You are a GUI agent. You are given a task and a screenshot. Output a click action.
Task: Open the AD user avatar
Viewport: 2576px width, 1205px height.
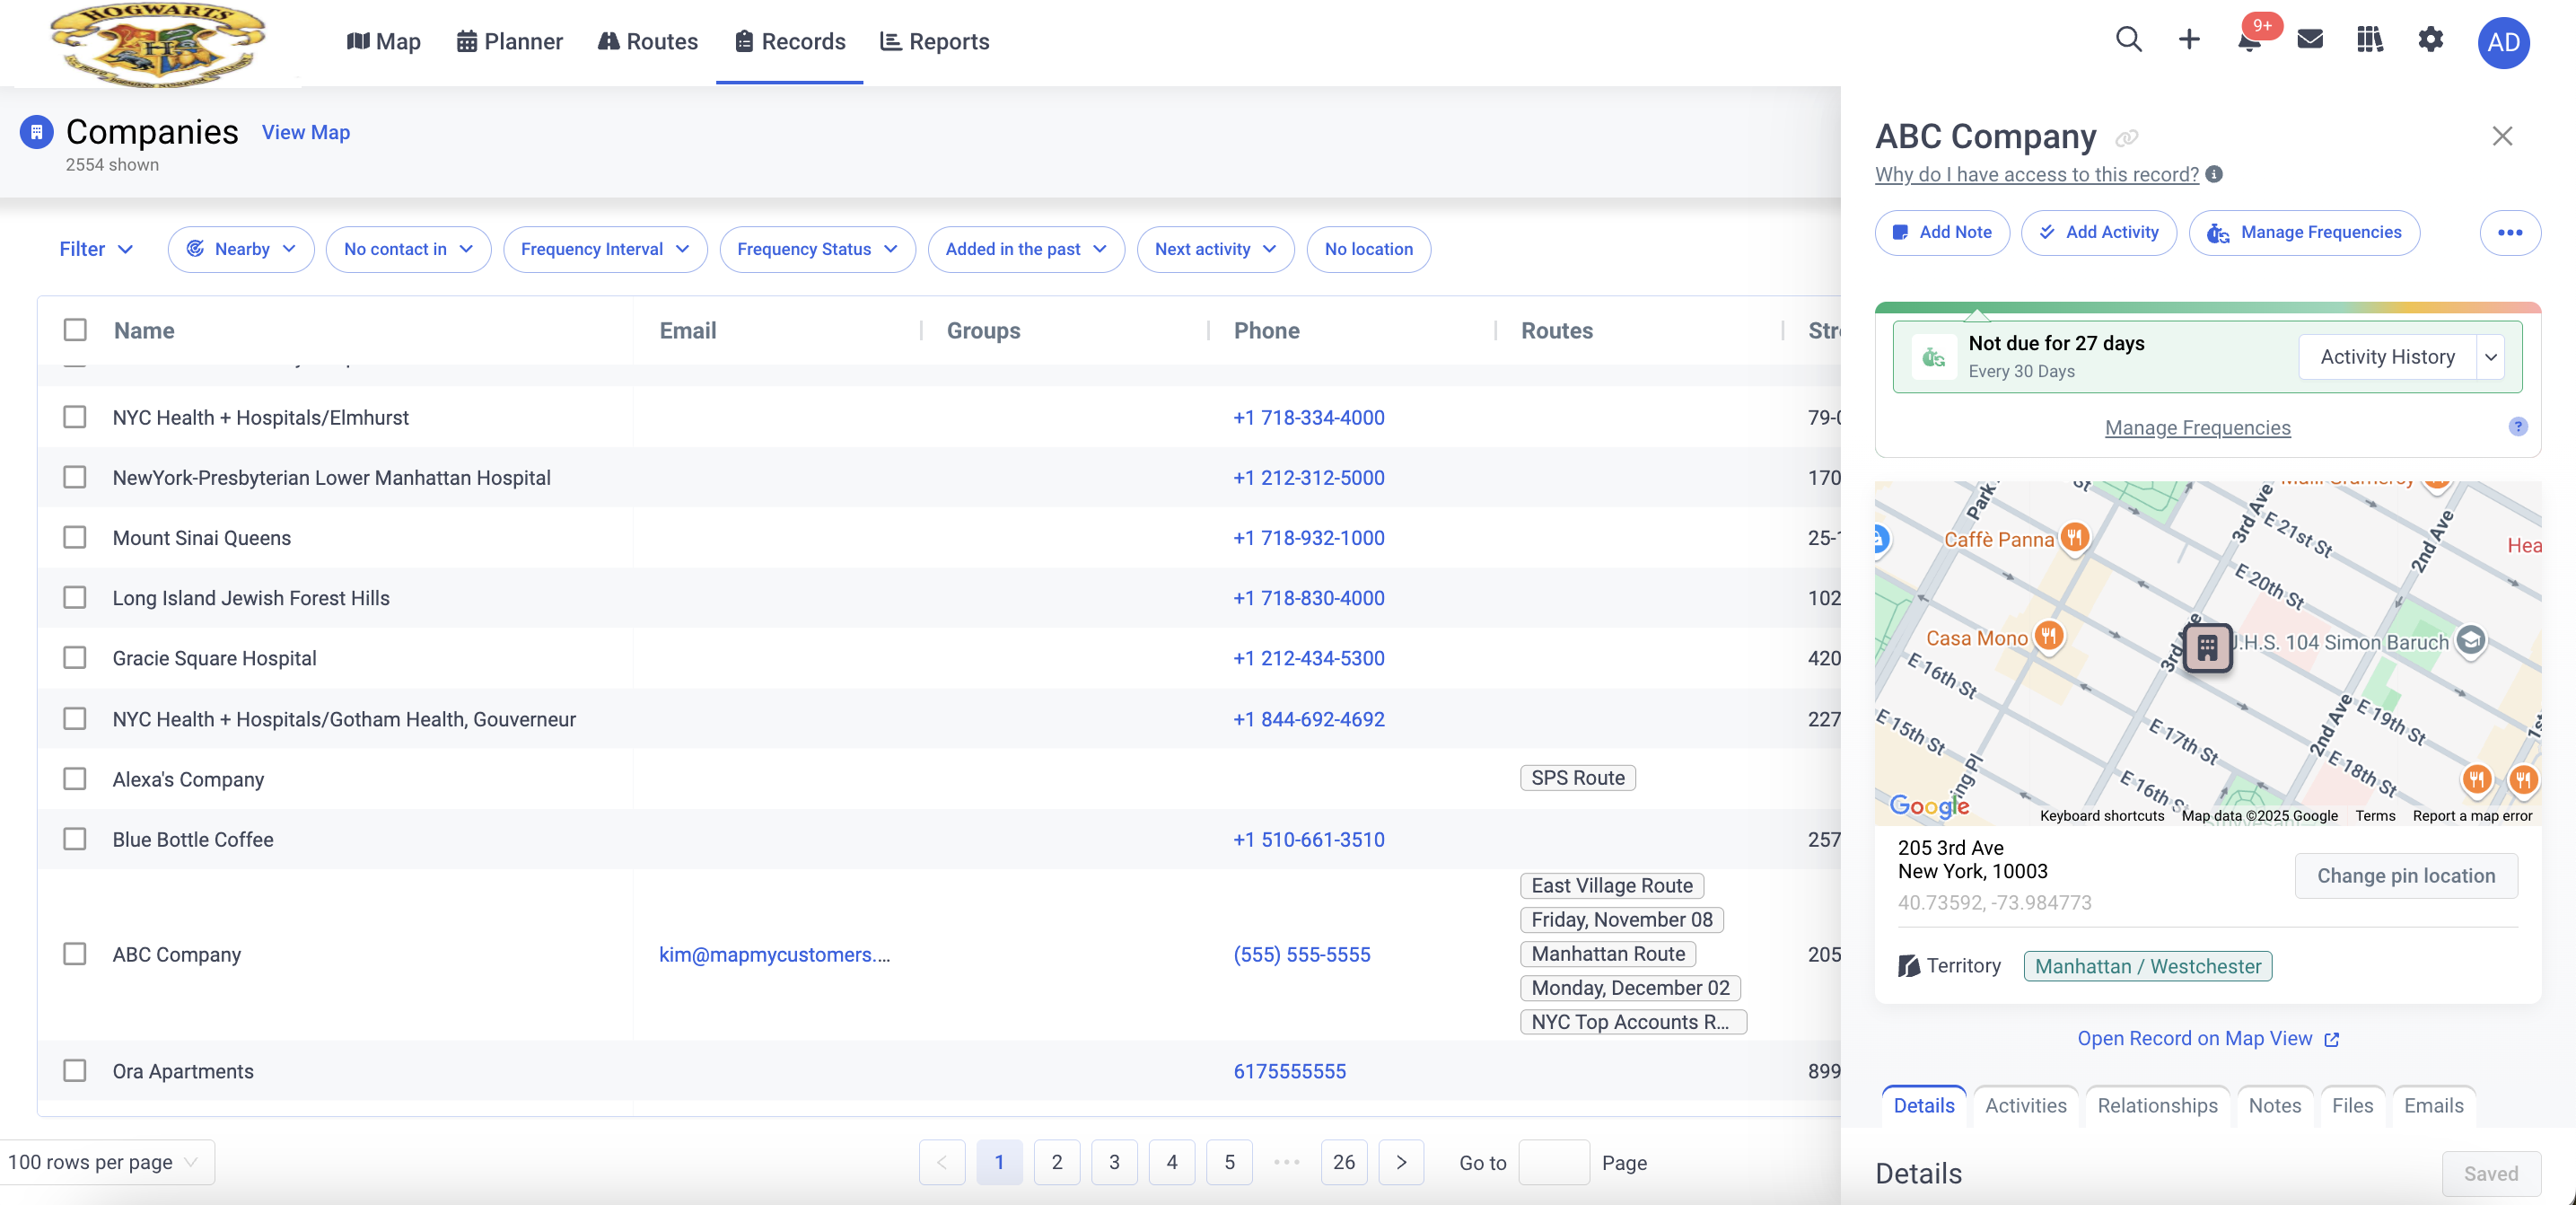2503,42
